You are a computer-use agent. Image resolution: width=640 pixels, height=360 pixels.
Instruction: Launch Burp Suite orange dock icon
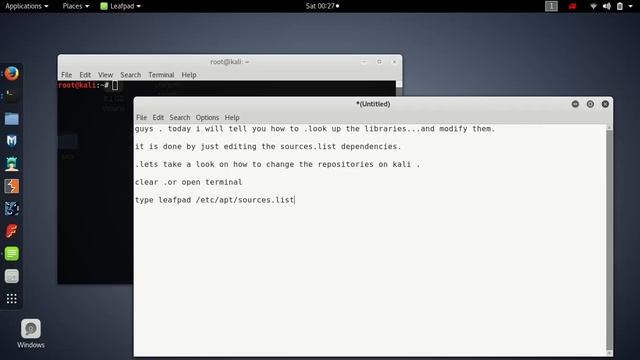coord(11,186)
